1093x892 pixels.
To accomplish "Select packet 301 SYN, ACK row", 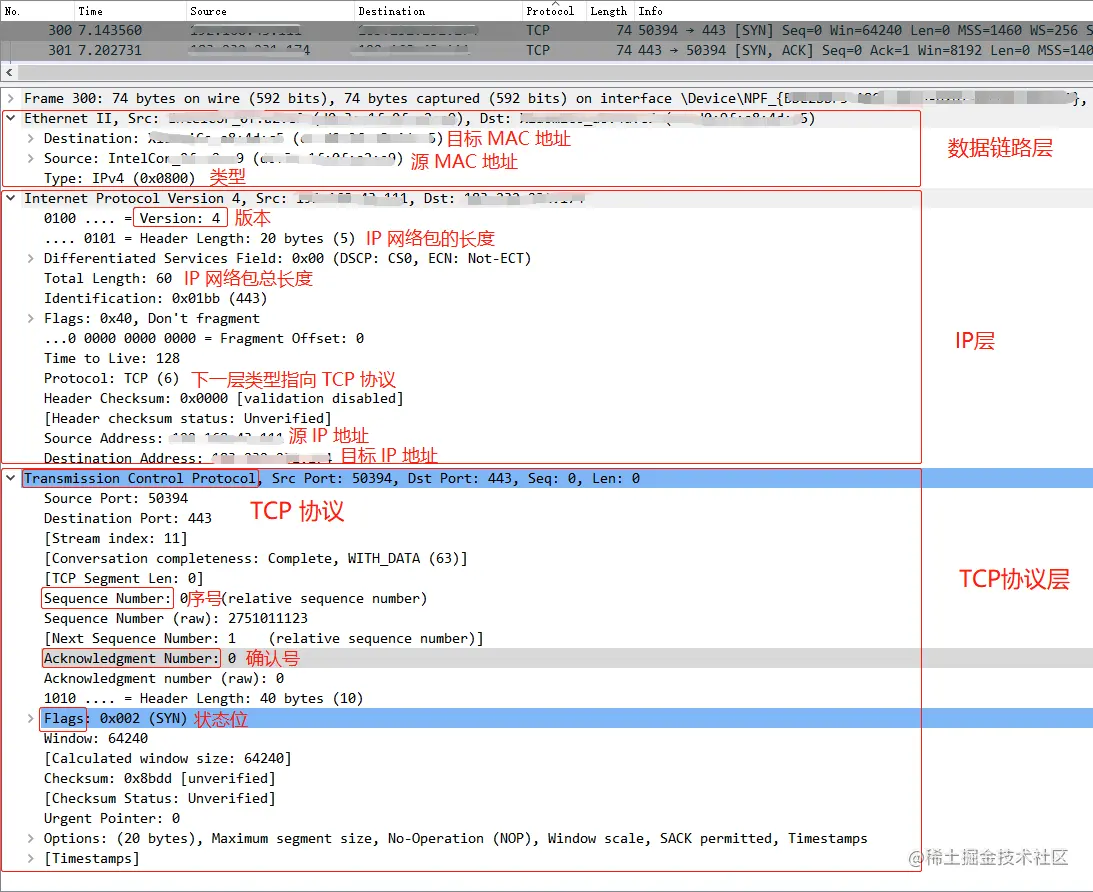I will 546,50.
